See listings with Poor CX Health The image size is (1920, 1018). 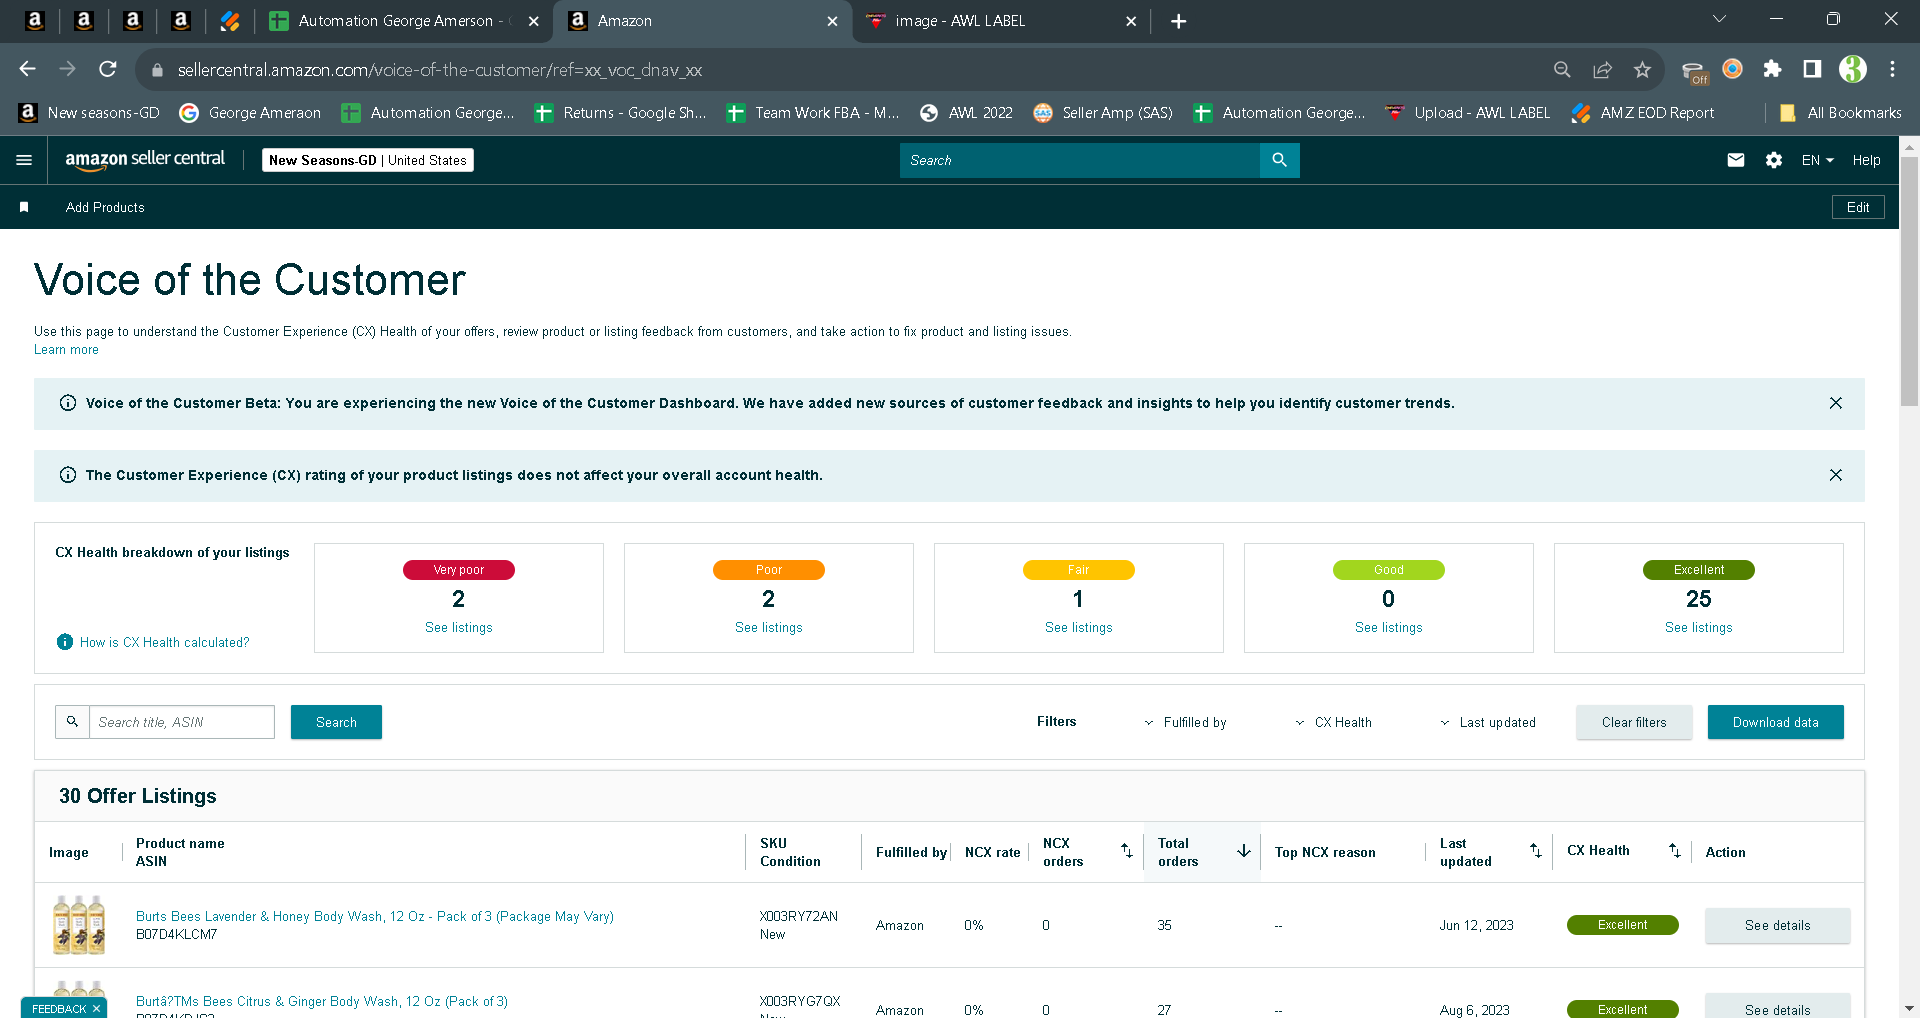[769, 627]
